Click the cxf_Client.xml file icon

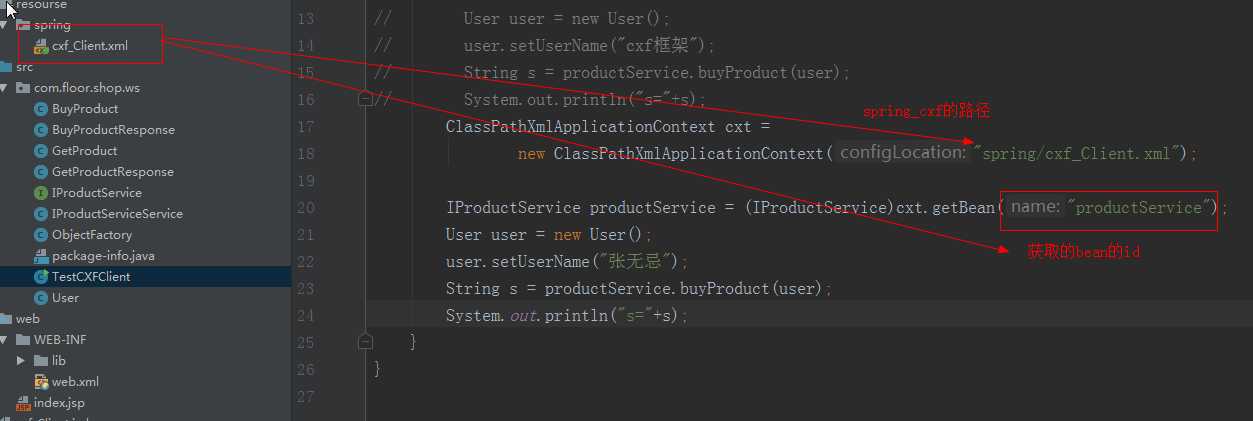coord(41,46)
